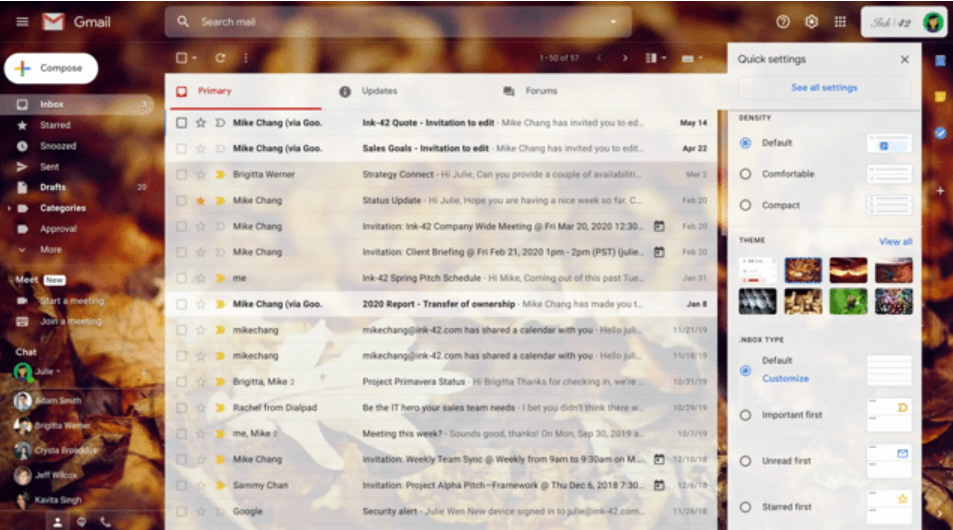Select Unread first inbox type

745,461
